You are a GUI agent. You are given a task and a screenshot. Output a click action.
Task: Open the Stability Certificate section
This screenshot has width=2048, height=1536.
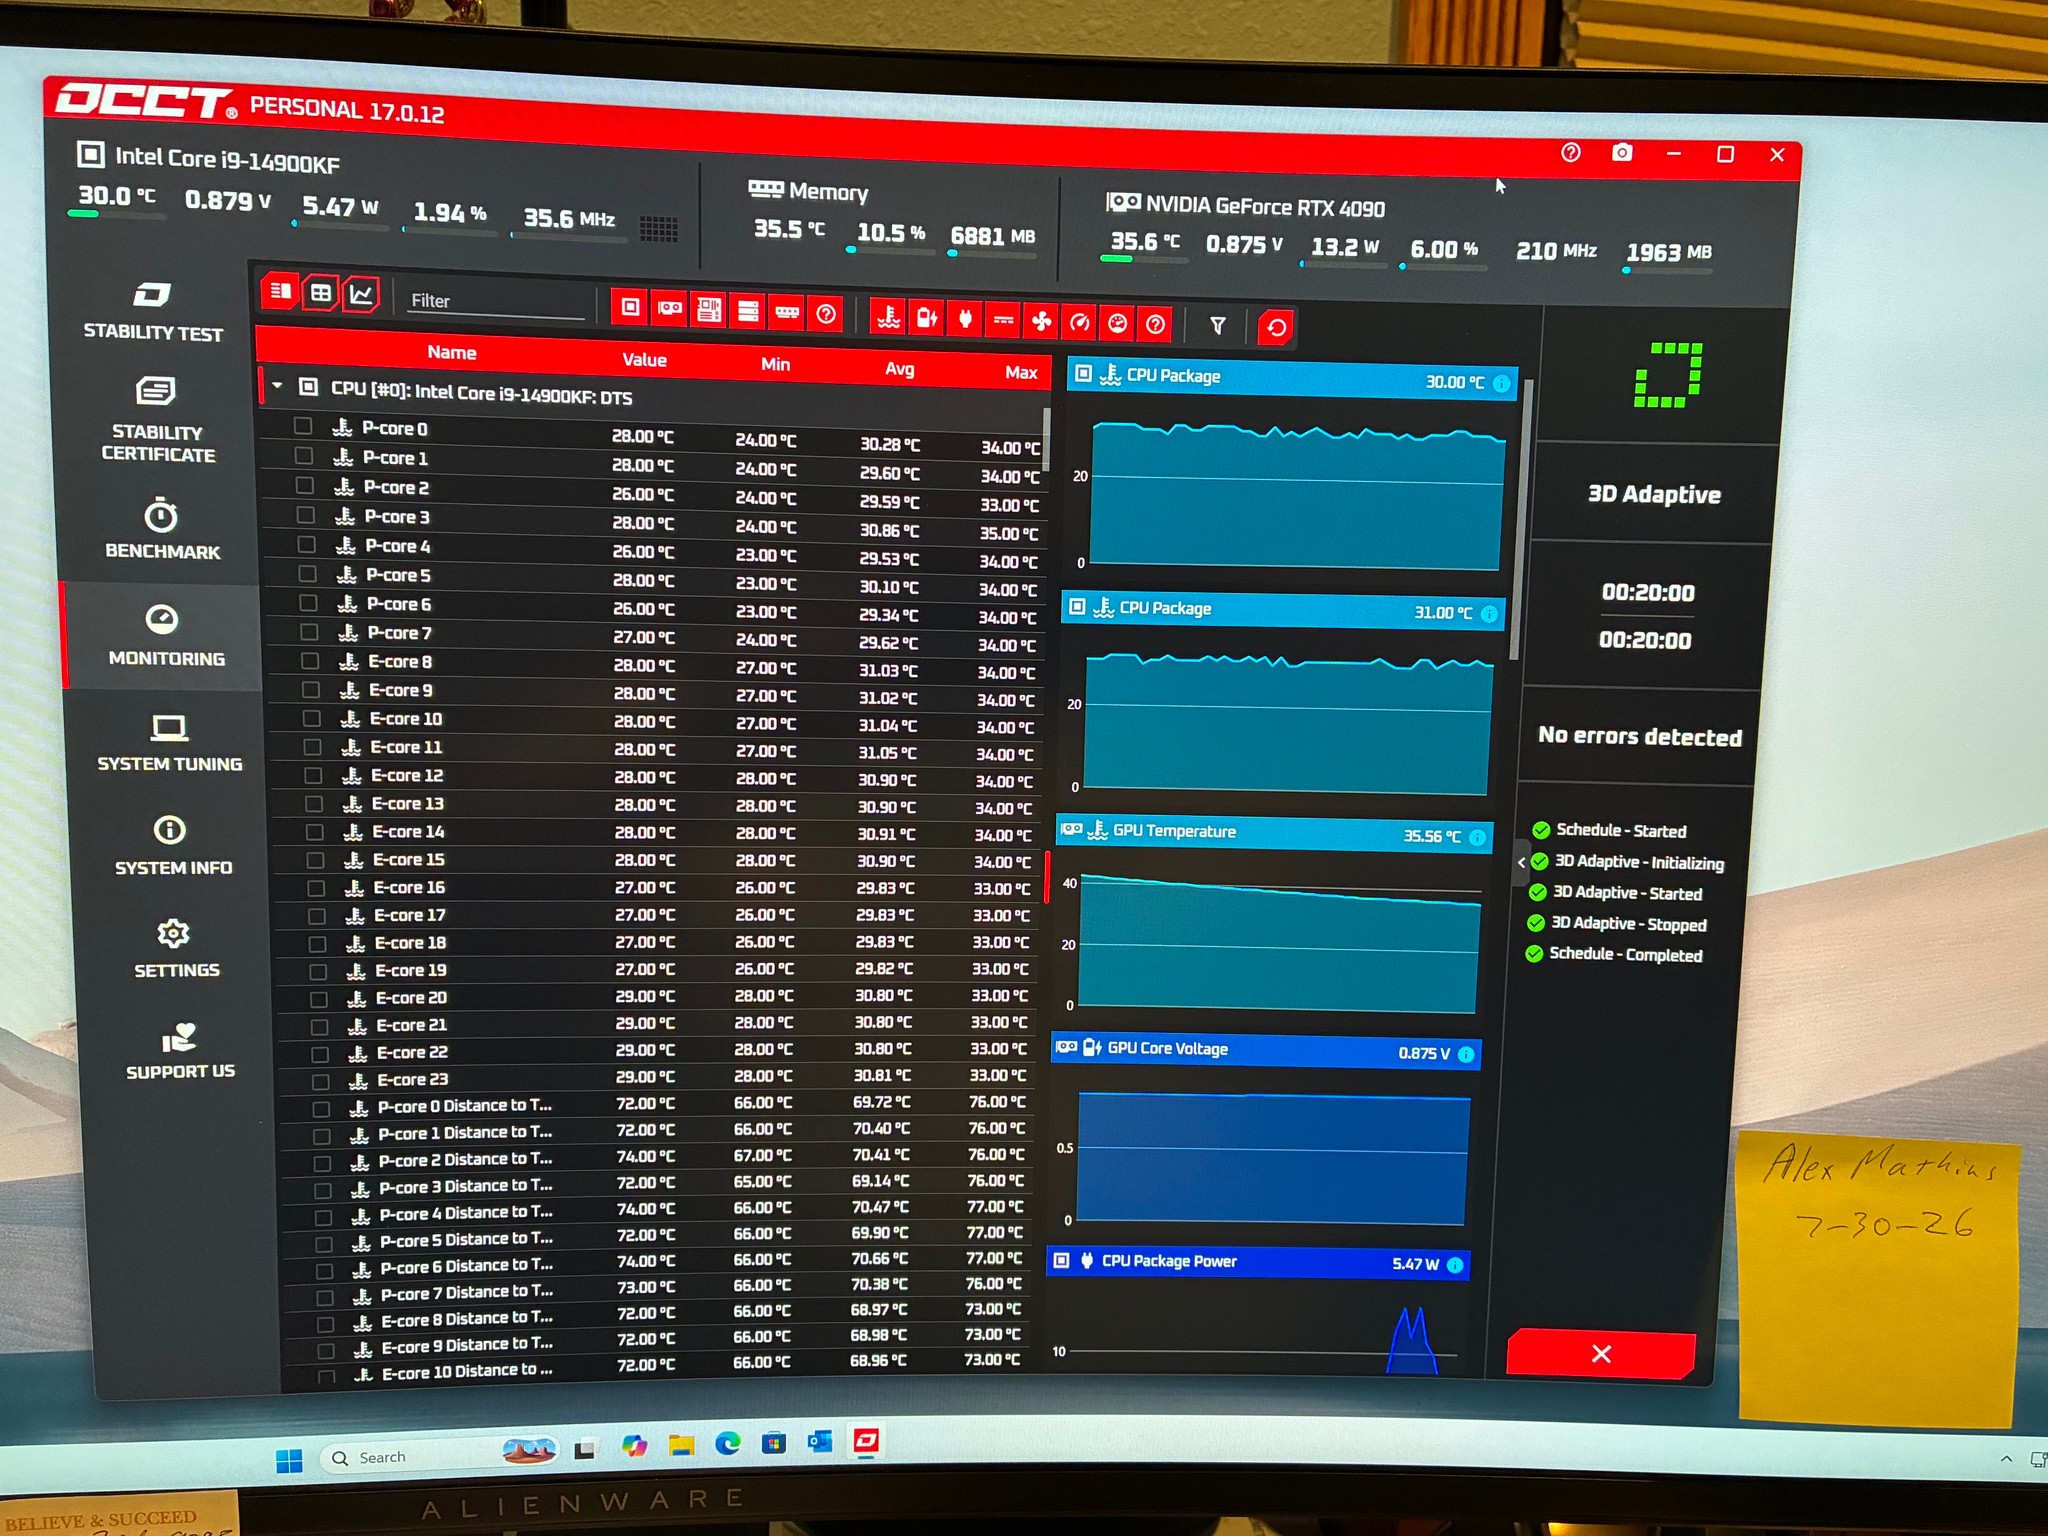tap(157, 420)
